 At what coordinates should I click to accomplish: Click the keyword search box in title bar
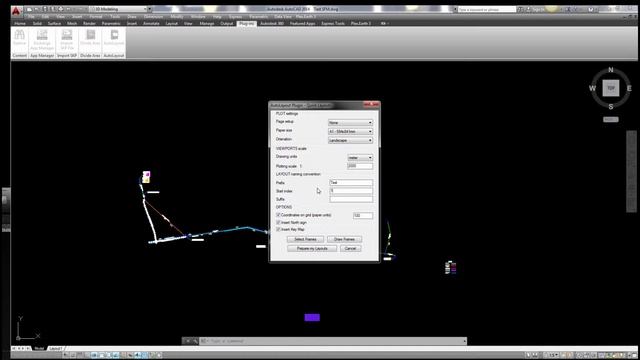click(x=487, y=9)
